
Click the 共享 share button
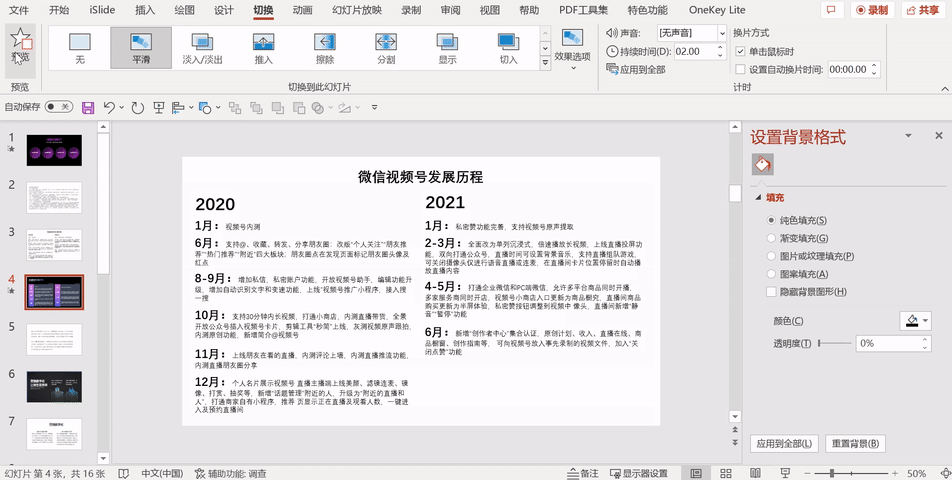(923, 10)
